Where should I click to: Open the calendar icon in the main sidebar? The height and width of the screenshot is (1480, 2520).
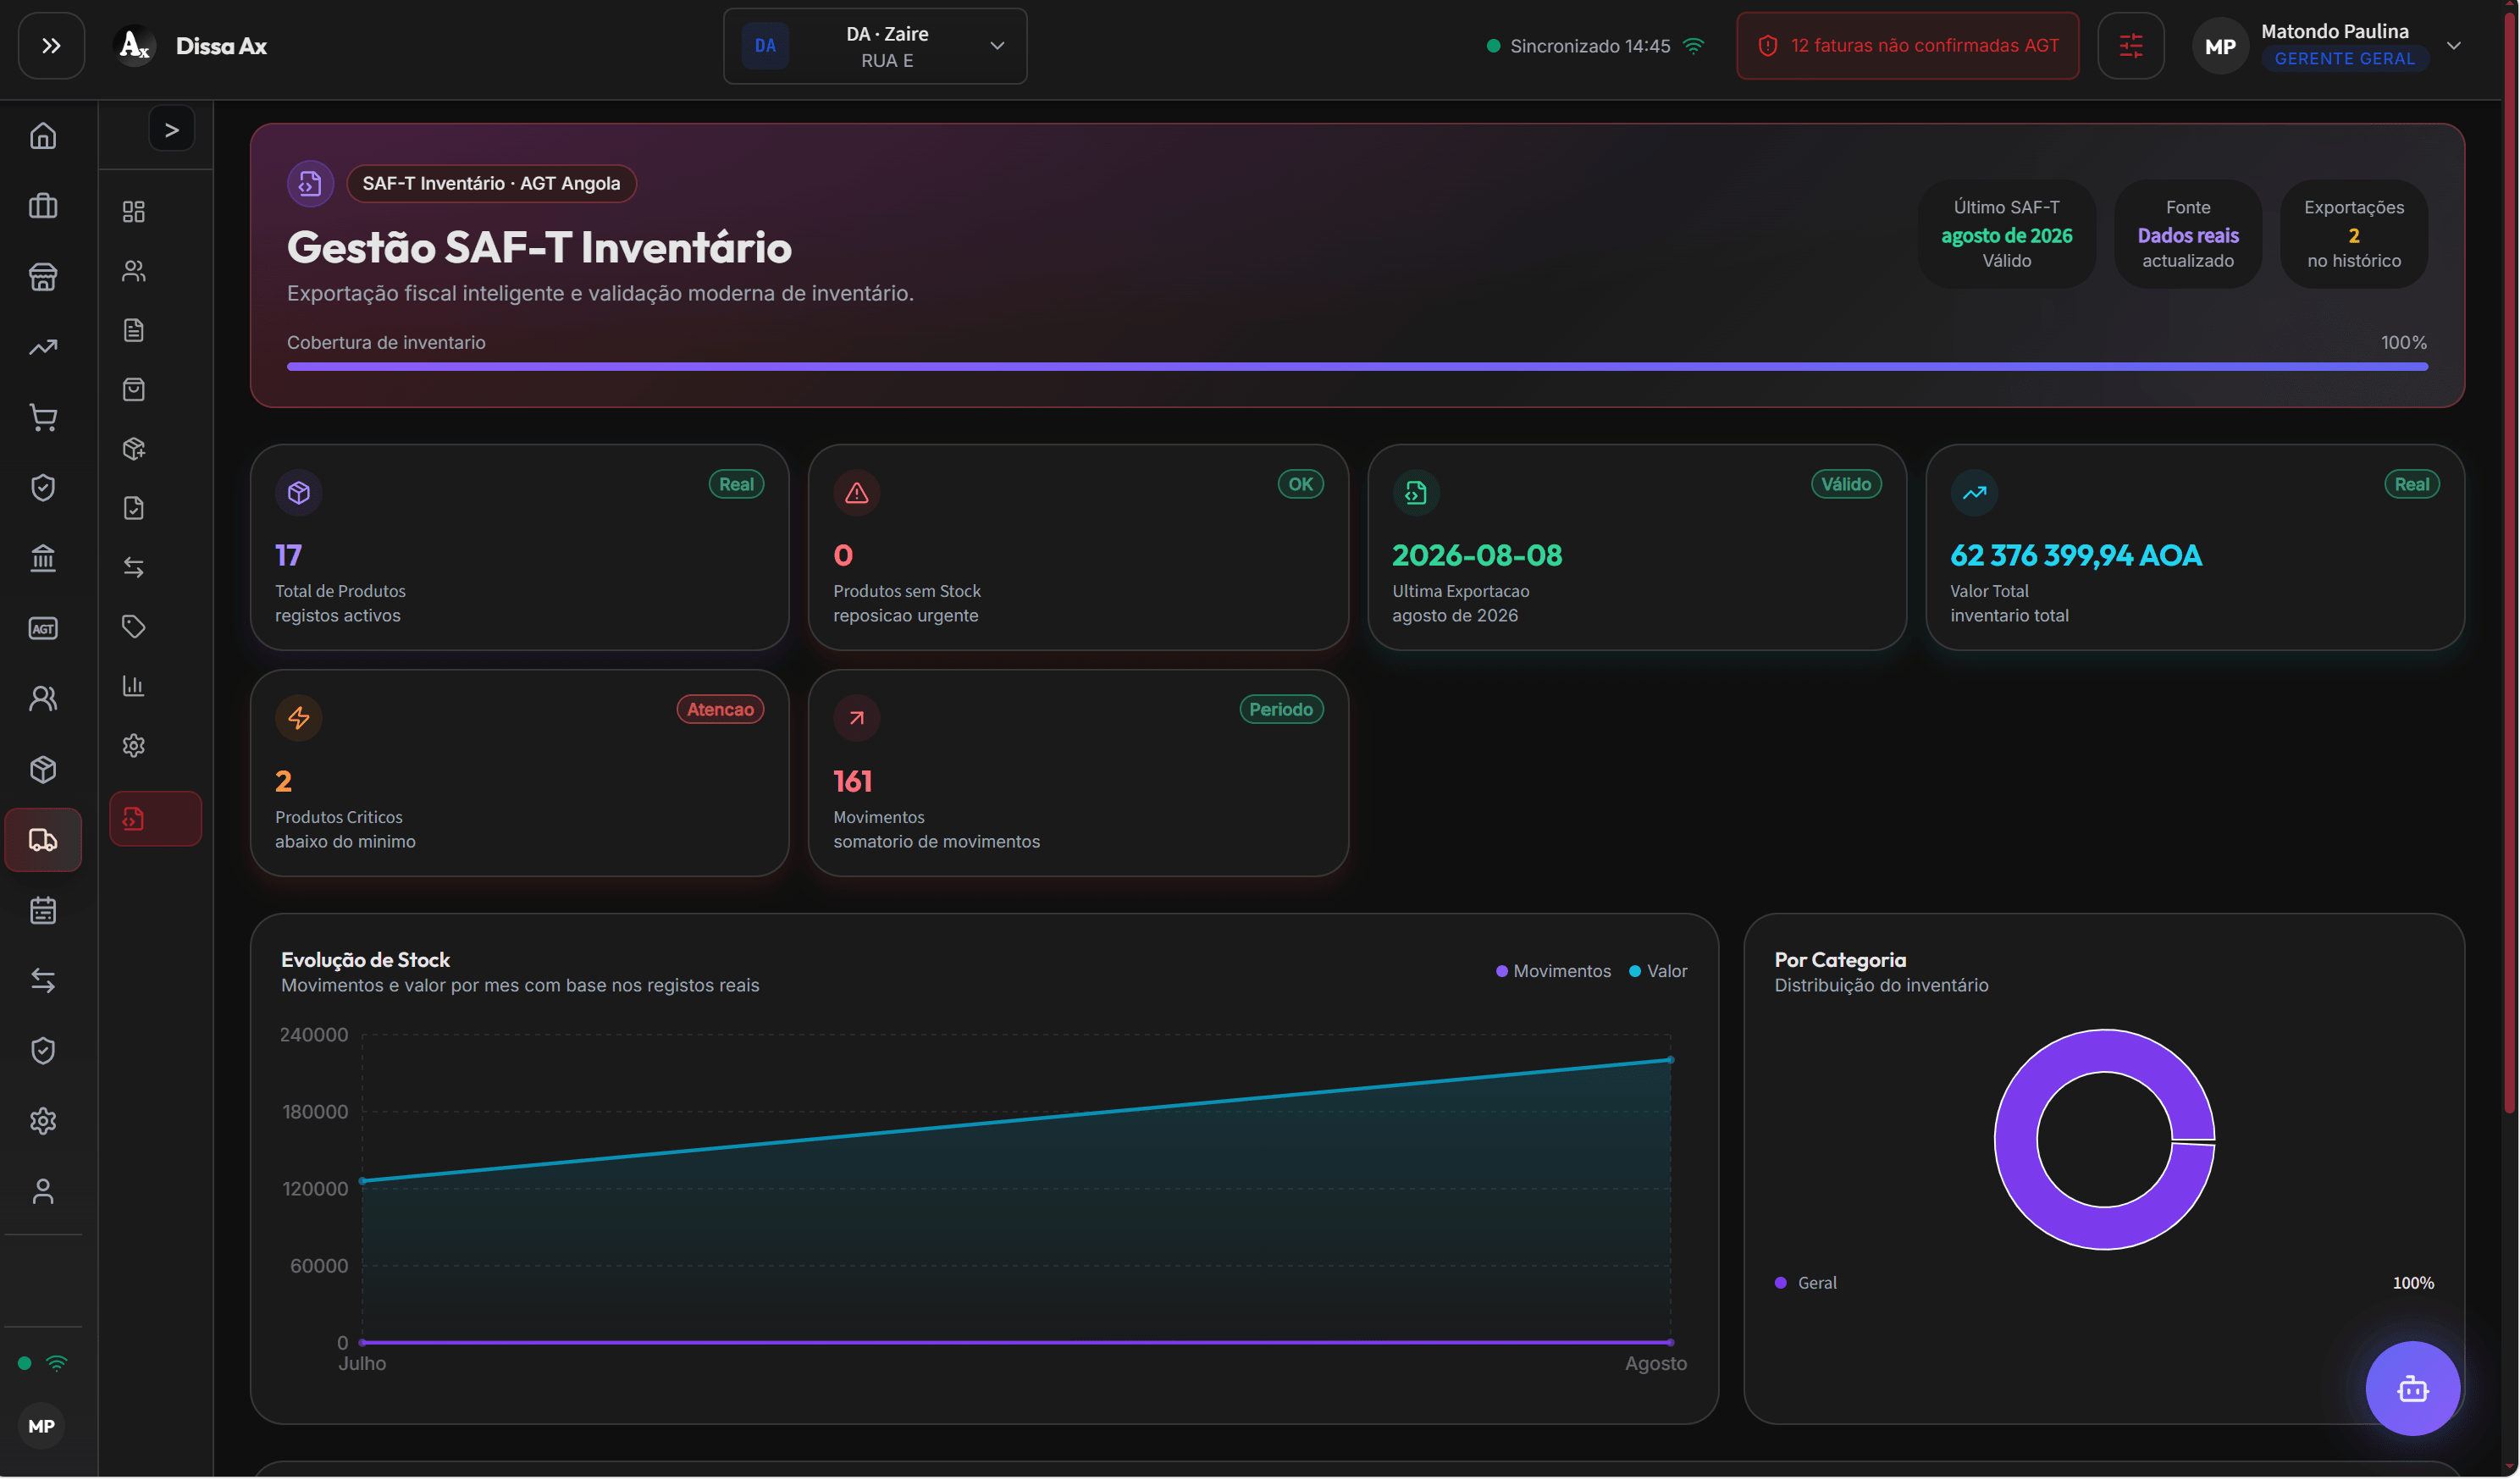click(x=43, y=911)
